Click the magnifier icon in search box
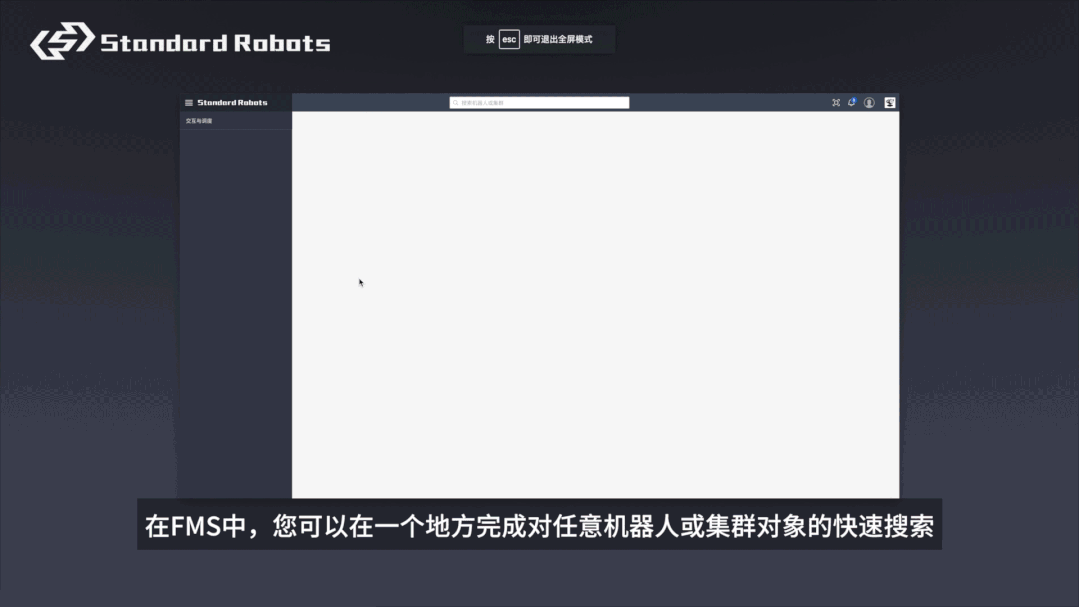The image size is (1079, 607). (456, 103)
